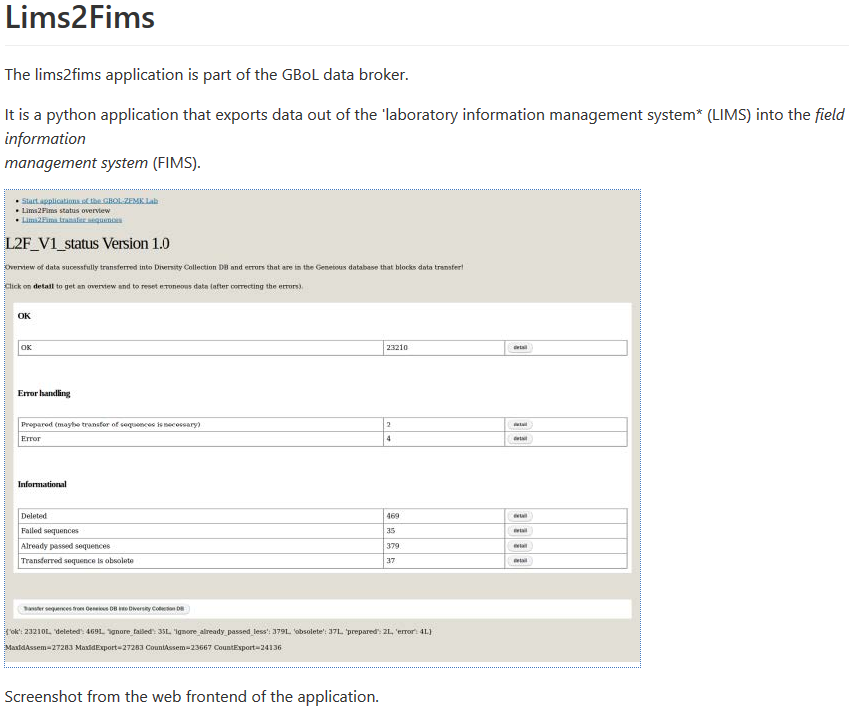Viewport: 849px width, 711px height.
Task: Open detail for Already passed sequences
Action: click(x=520, y=546)
